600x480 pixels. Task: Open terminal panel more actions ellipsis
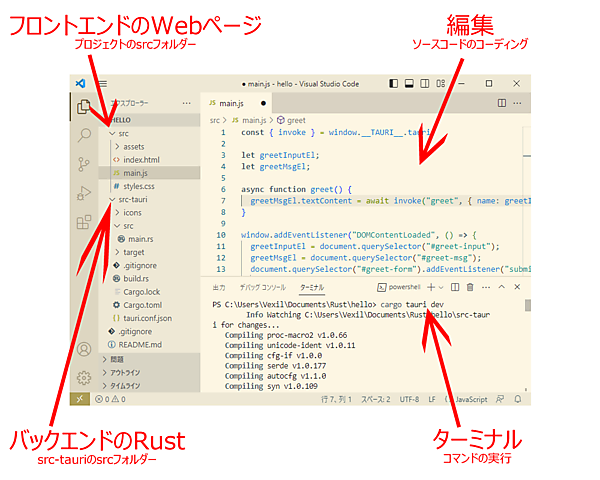click(x=486, y=287)
